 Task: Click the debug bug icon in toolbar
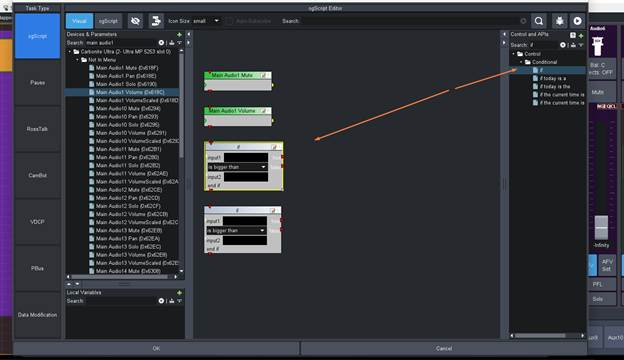pyautogui.click(x=560, y=21)
